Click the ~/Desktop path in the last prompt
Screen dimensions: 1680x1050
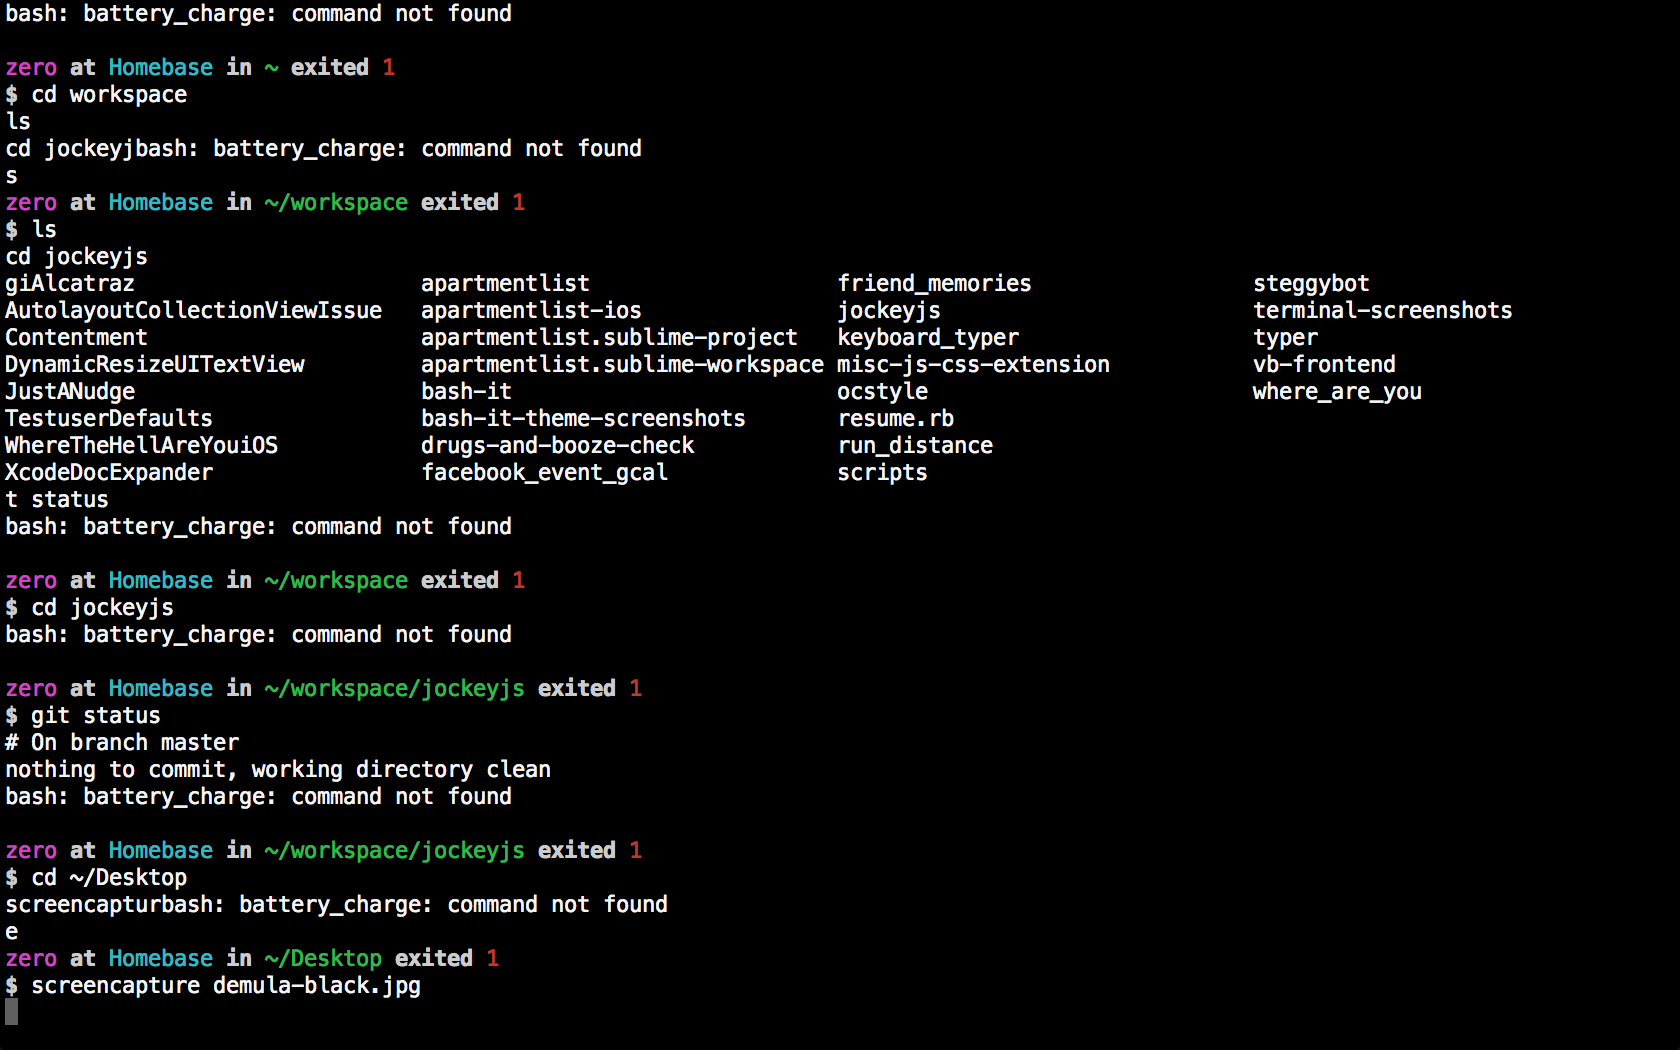[322, 959]
